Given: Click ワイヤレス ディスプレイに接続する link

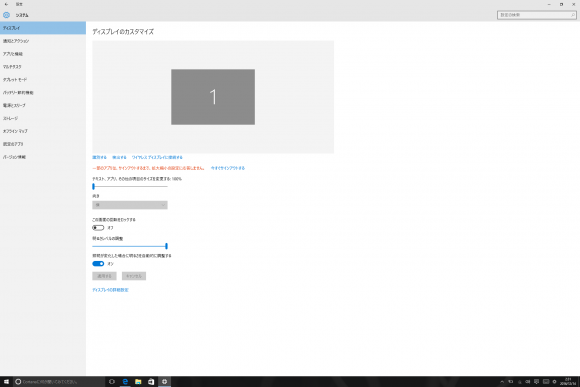Looking at the screenshot, I should (x=157, y=157).
